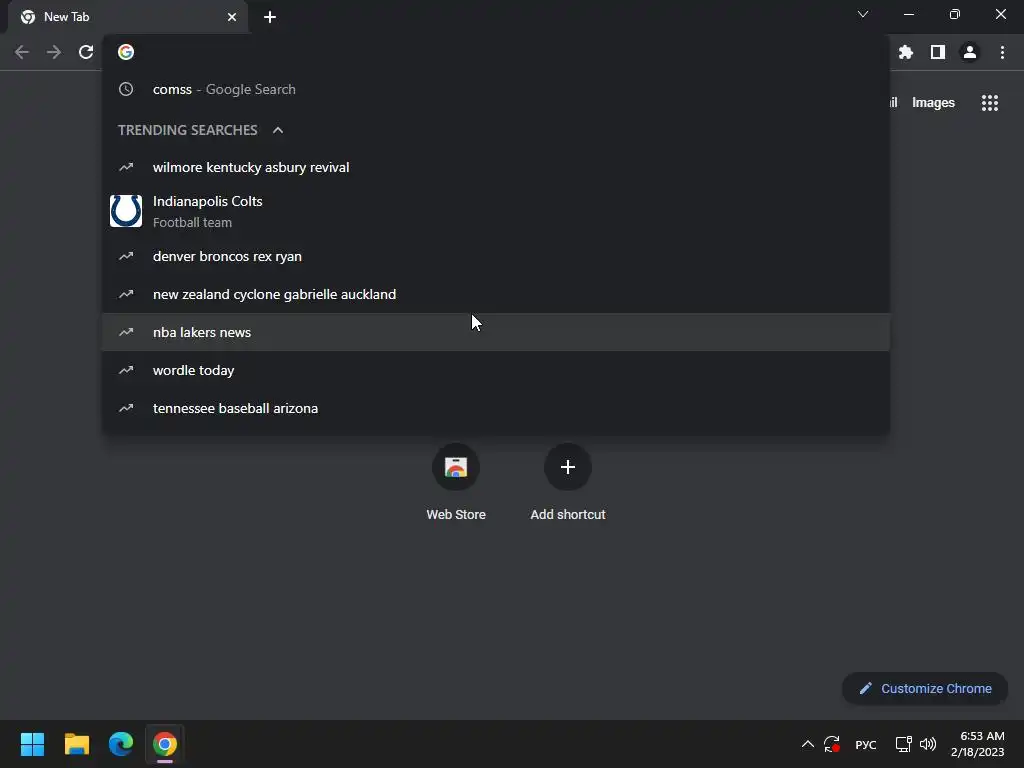Choose wilmore kentucky asbury revival suggestion

tap(496, 167)
